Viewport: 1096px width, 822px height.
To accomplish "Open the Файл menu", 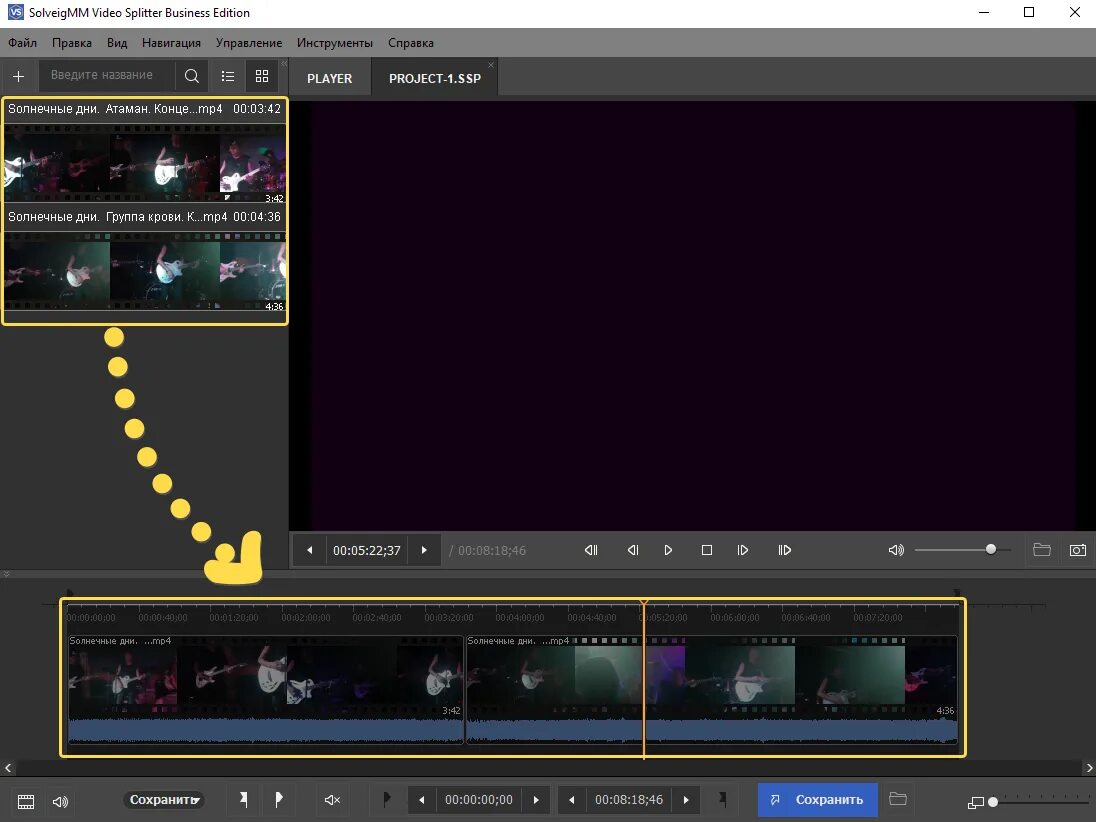I will coord(22,43).
